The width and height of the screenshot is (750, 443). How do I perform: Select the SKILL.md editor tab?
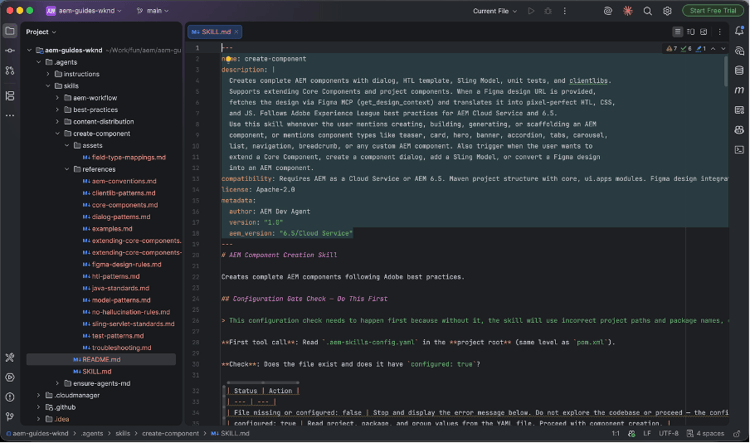215,32
